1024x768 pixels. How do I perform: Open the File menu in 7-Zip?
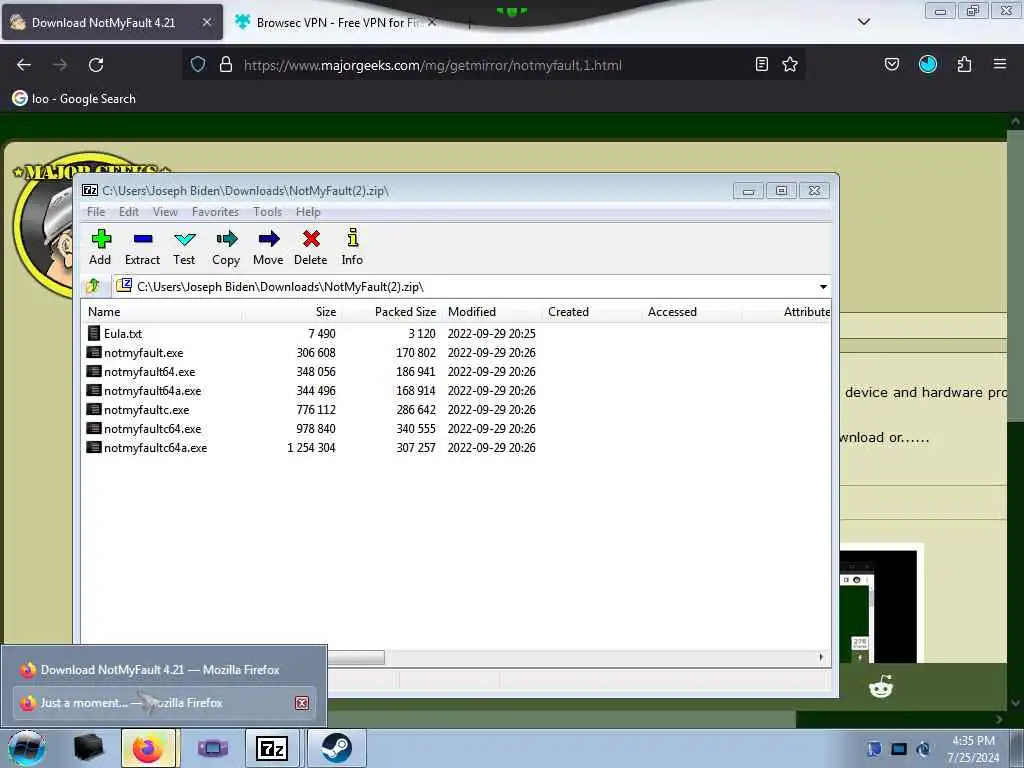(96, 212)
